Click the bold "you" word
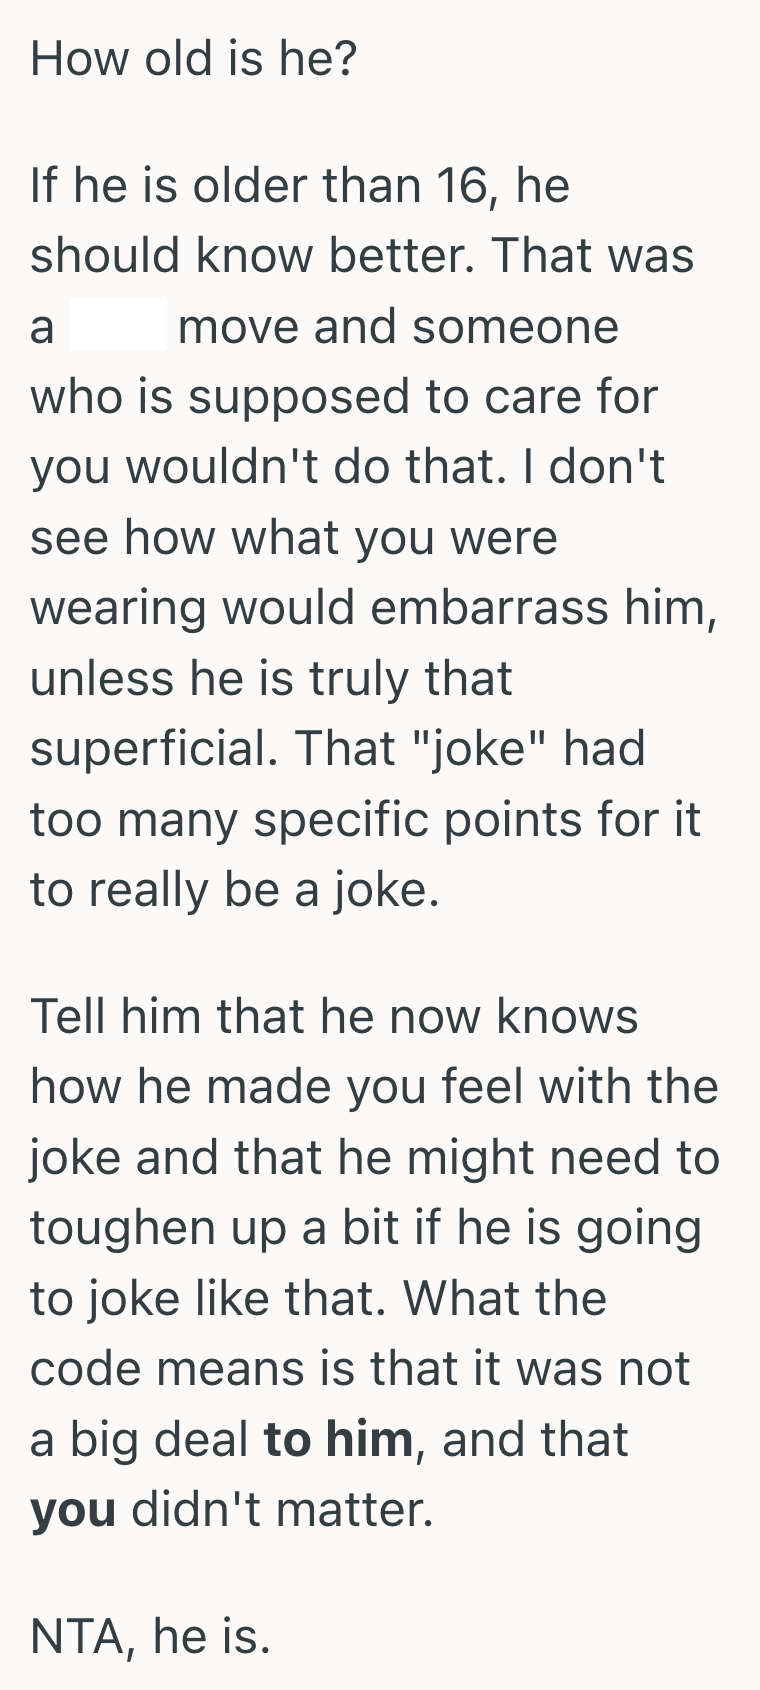 click(x=73, y=1509)
